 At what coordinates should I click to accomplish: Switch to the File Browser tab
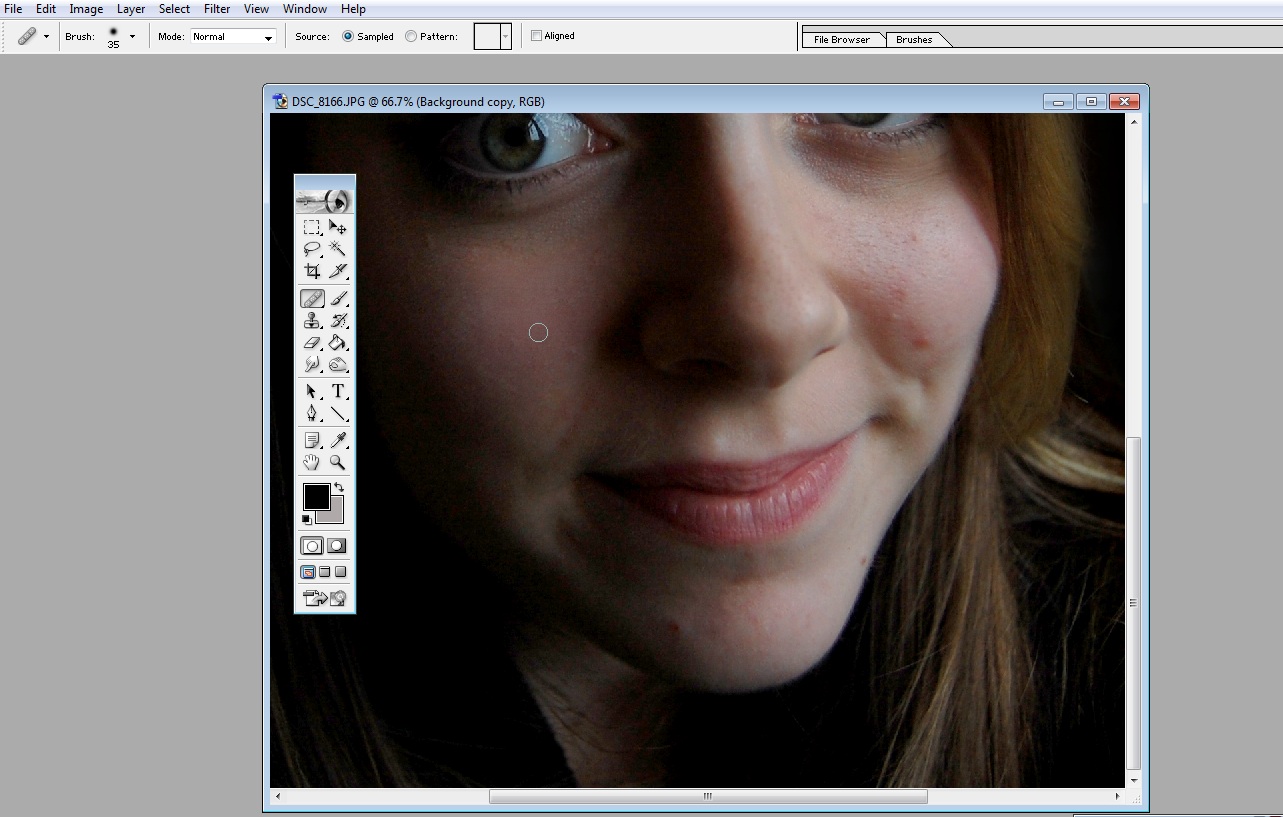[842, 39]
